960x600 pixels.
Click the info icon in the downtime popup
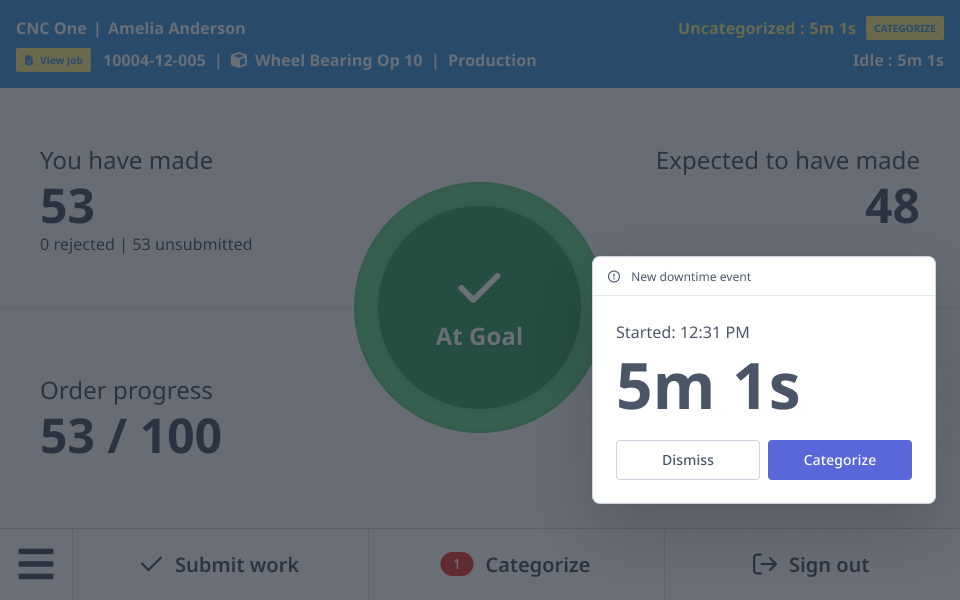click(615, 277)
